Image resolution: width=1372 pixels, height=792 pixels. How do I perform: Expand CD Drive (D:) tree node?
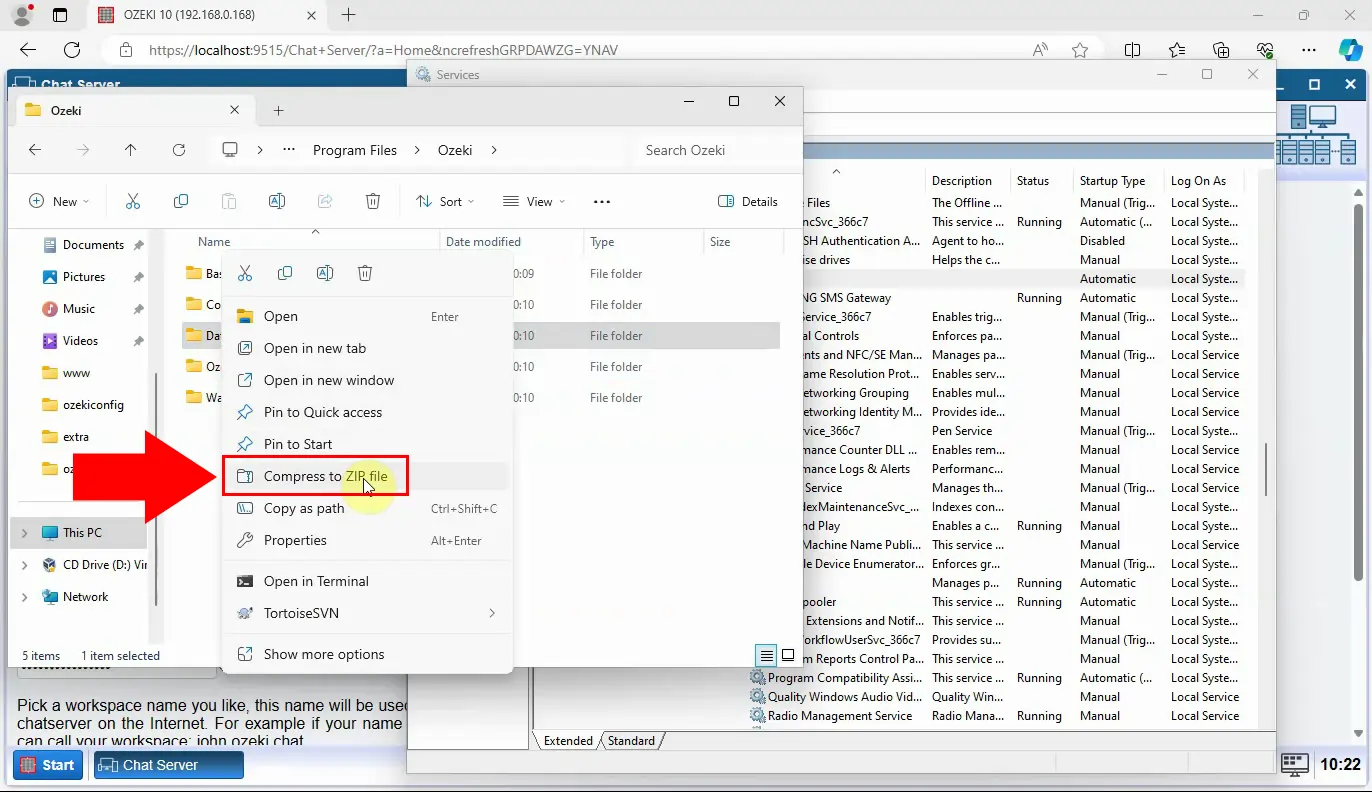point(24,565)
